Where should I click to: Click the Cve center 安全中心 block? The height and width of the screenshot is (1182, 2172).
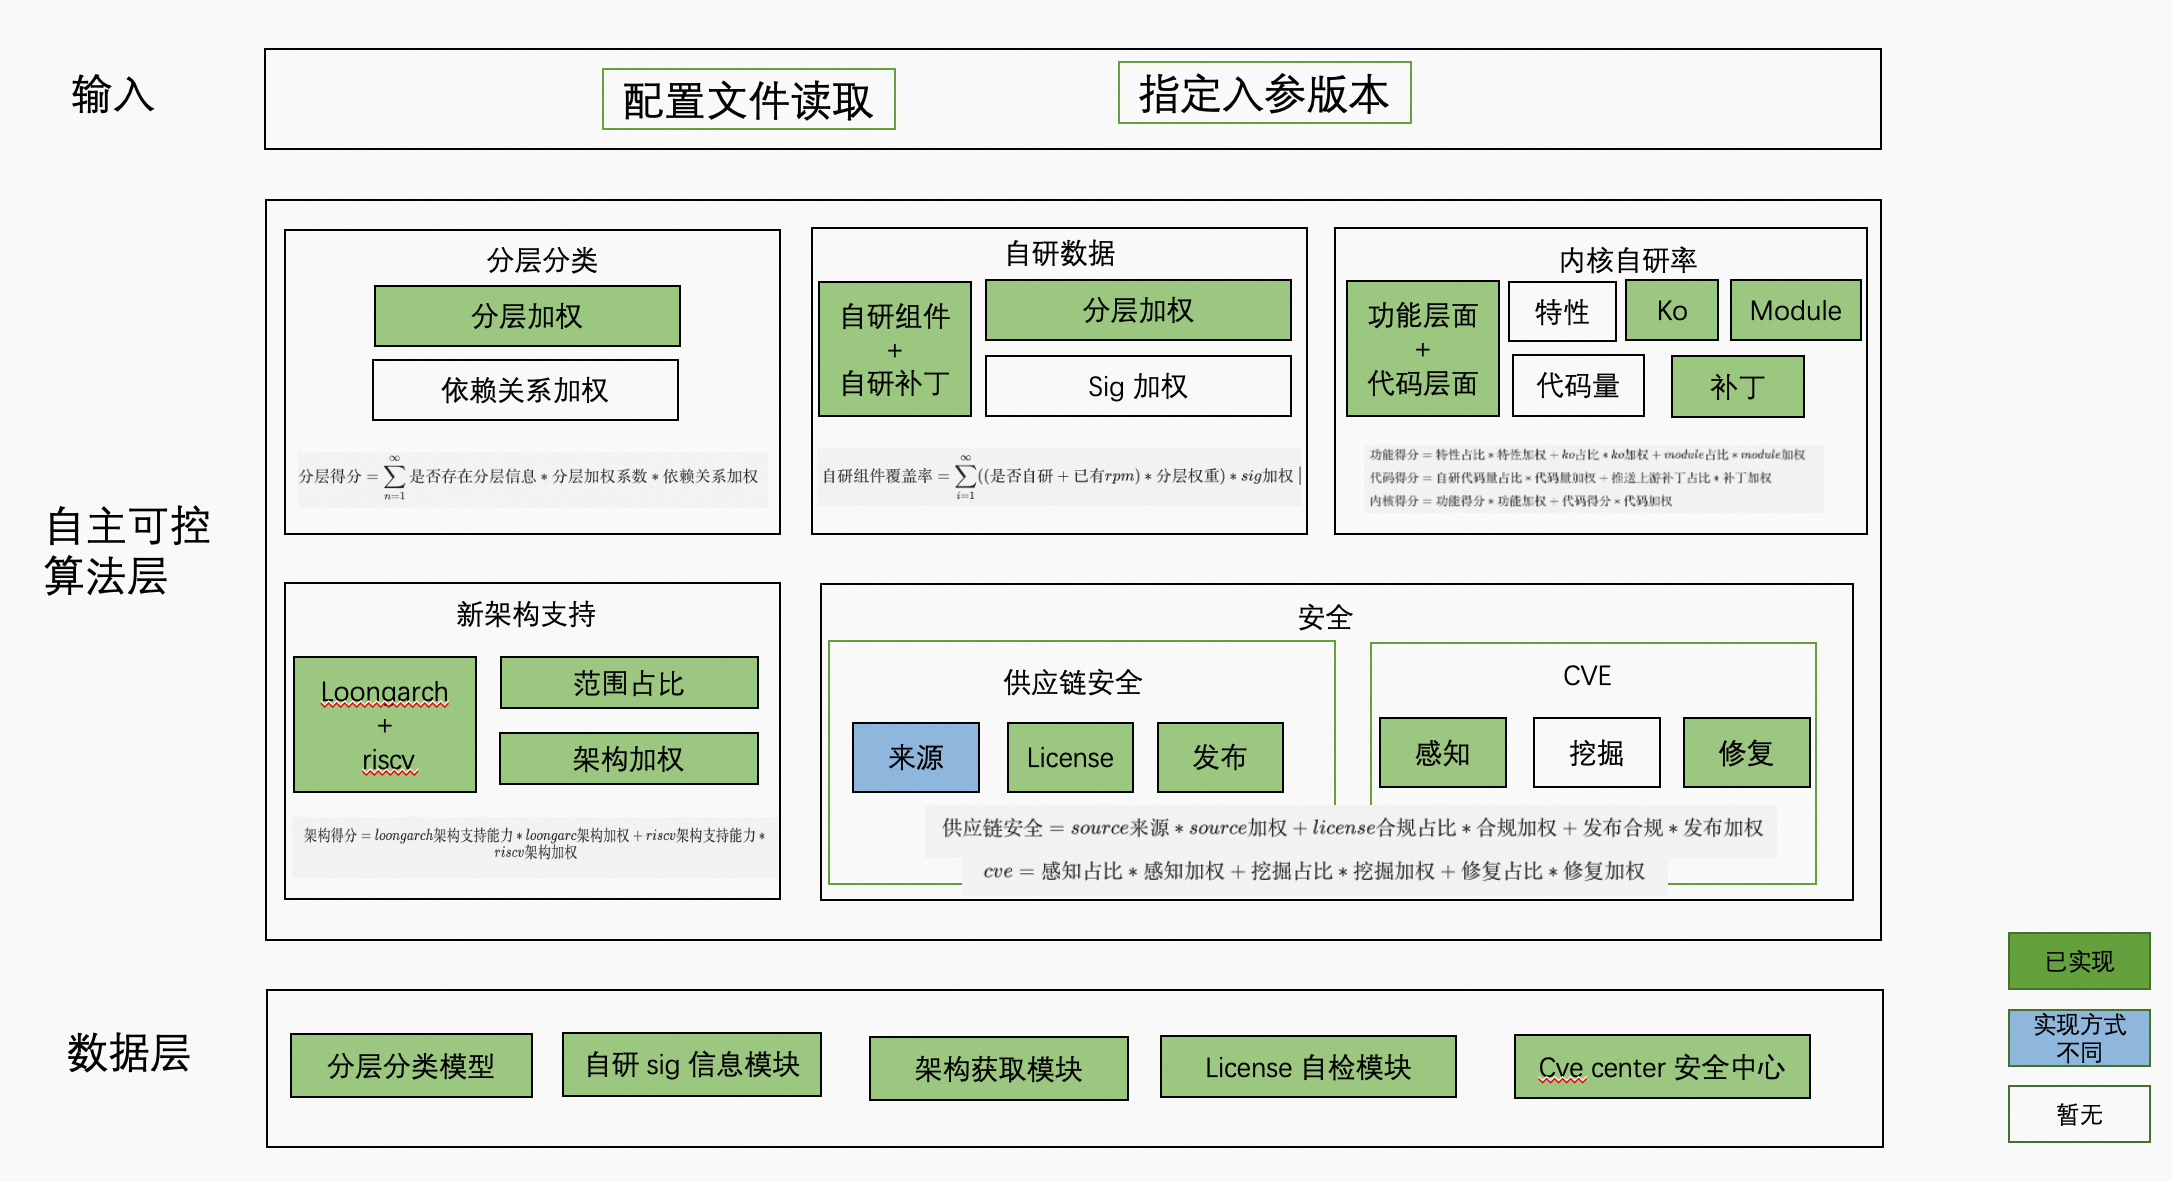coord(1661,1067)
